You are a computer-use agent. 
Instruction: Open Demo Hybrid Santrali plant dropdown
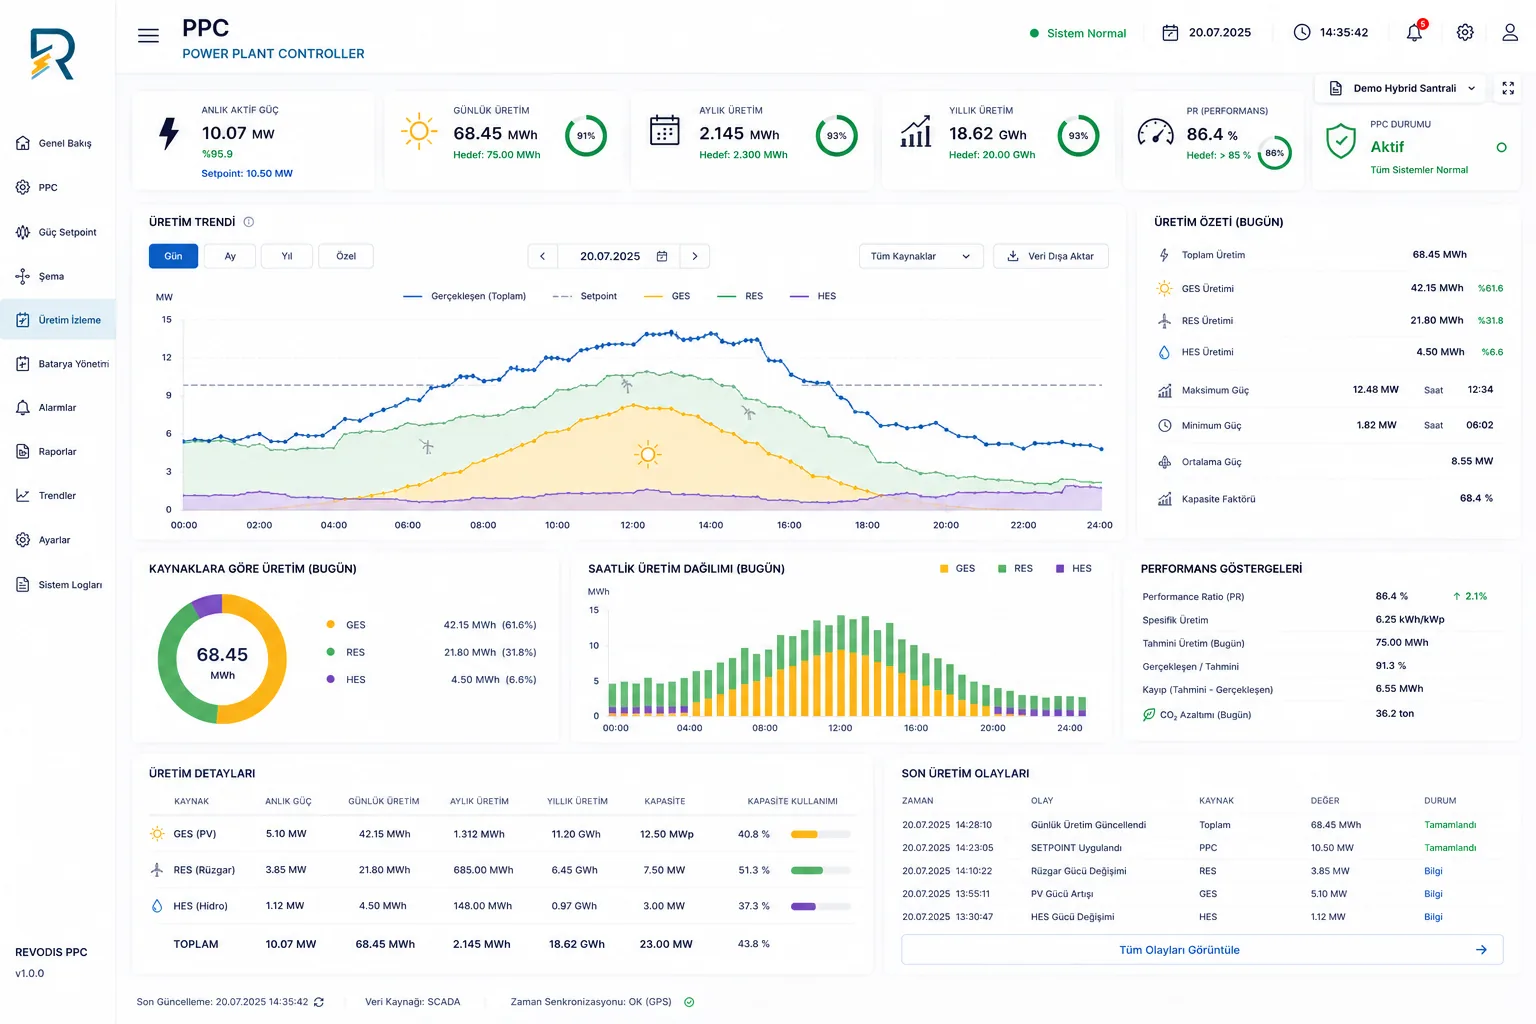coord(1401,88)
